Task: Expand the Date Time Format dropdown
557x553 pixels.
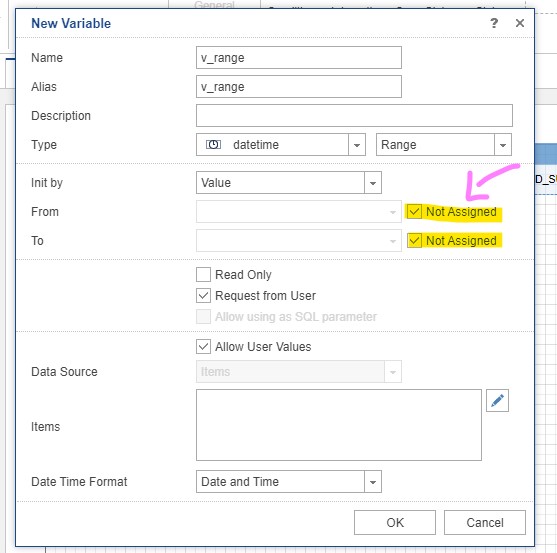Action: (373, 482)
